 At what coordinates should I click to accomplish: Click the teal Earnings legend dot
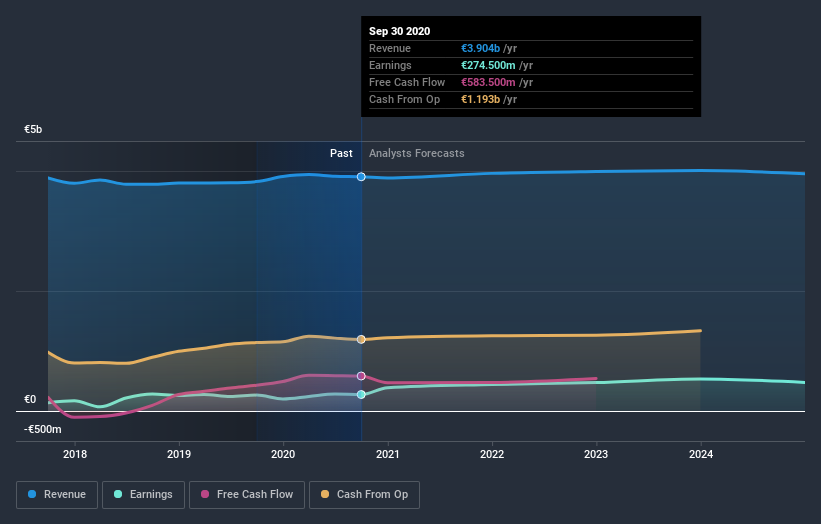pos(118,494)
